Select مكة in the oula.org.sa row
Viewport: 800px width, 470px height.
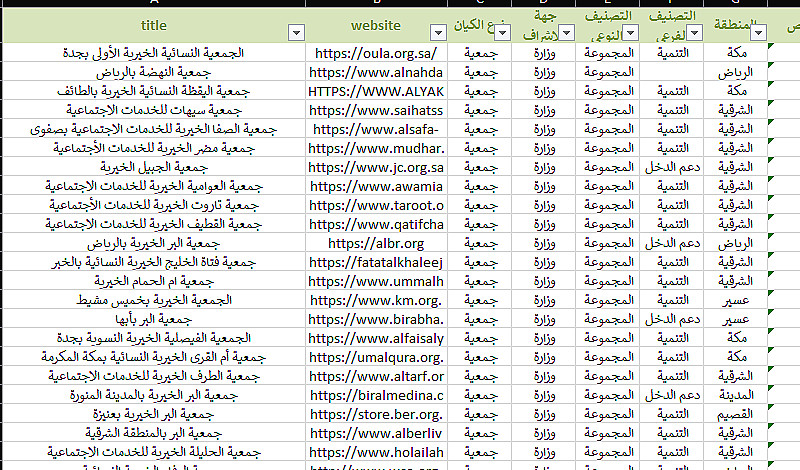click(736, 53)
